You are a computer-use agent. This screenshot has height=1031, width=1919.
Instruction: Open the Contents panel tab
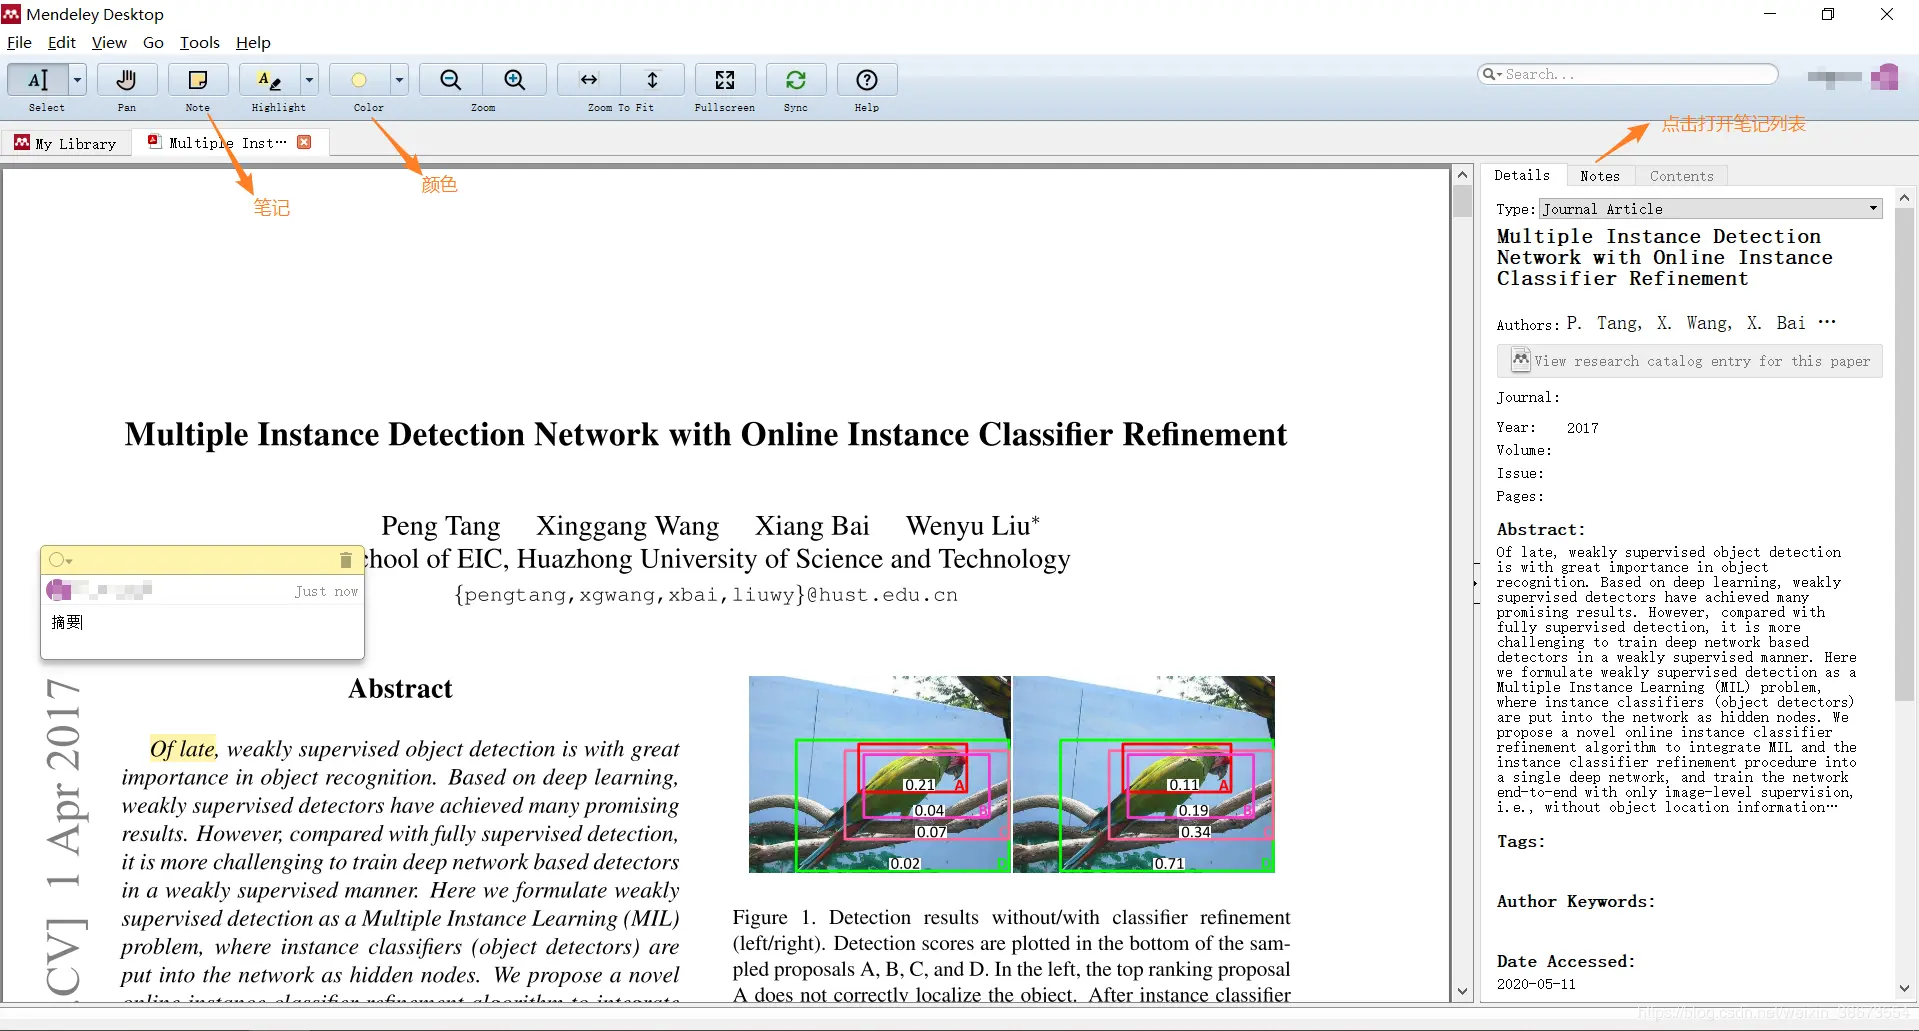pyautogui.click(x=1681, y=176)
